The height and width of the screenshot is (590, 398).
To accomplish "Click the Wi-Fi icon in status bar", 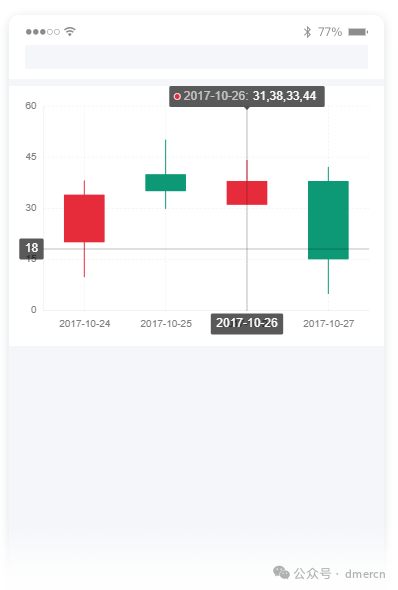I will click(x=70, y=32).
